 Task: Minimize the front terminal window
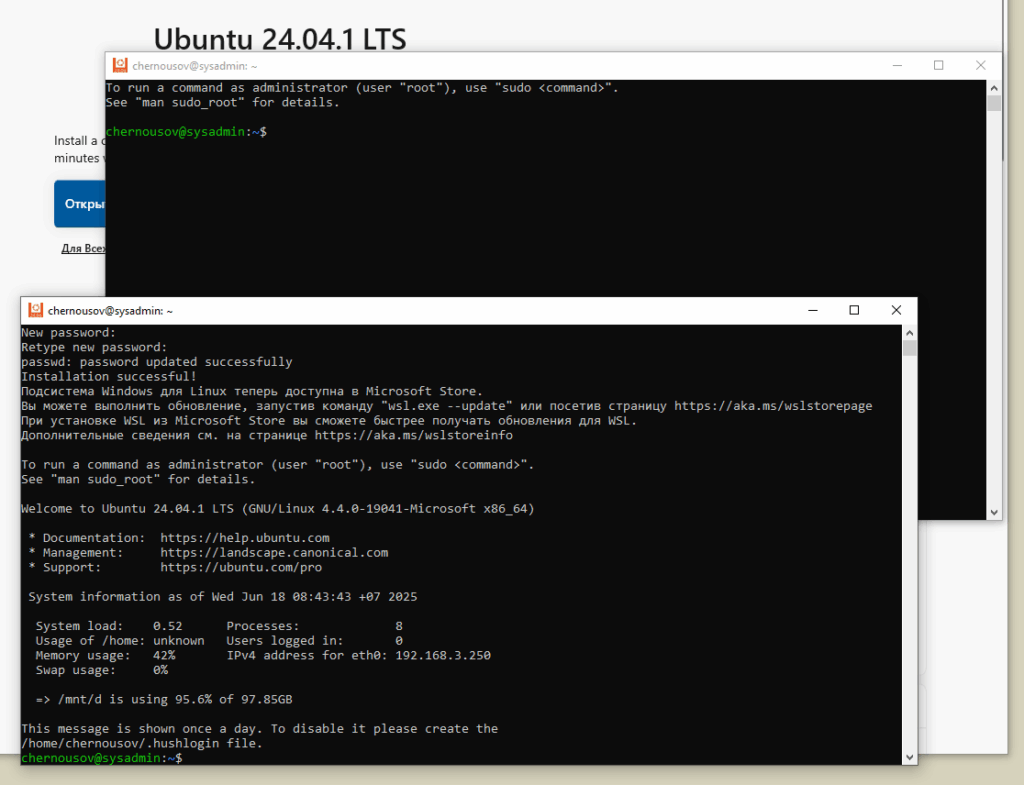point(810,311)
